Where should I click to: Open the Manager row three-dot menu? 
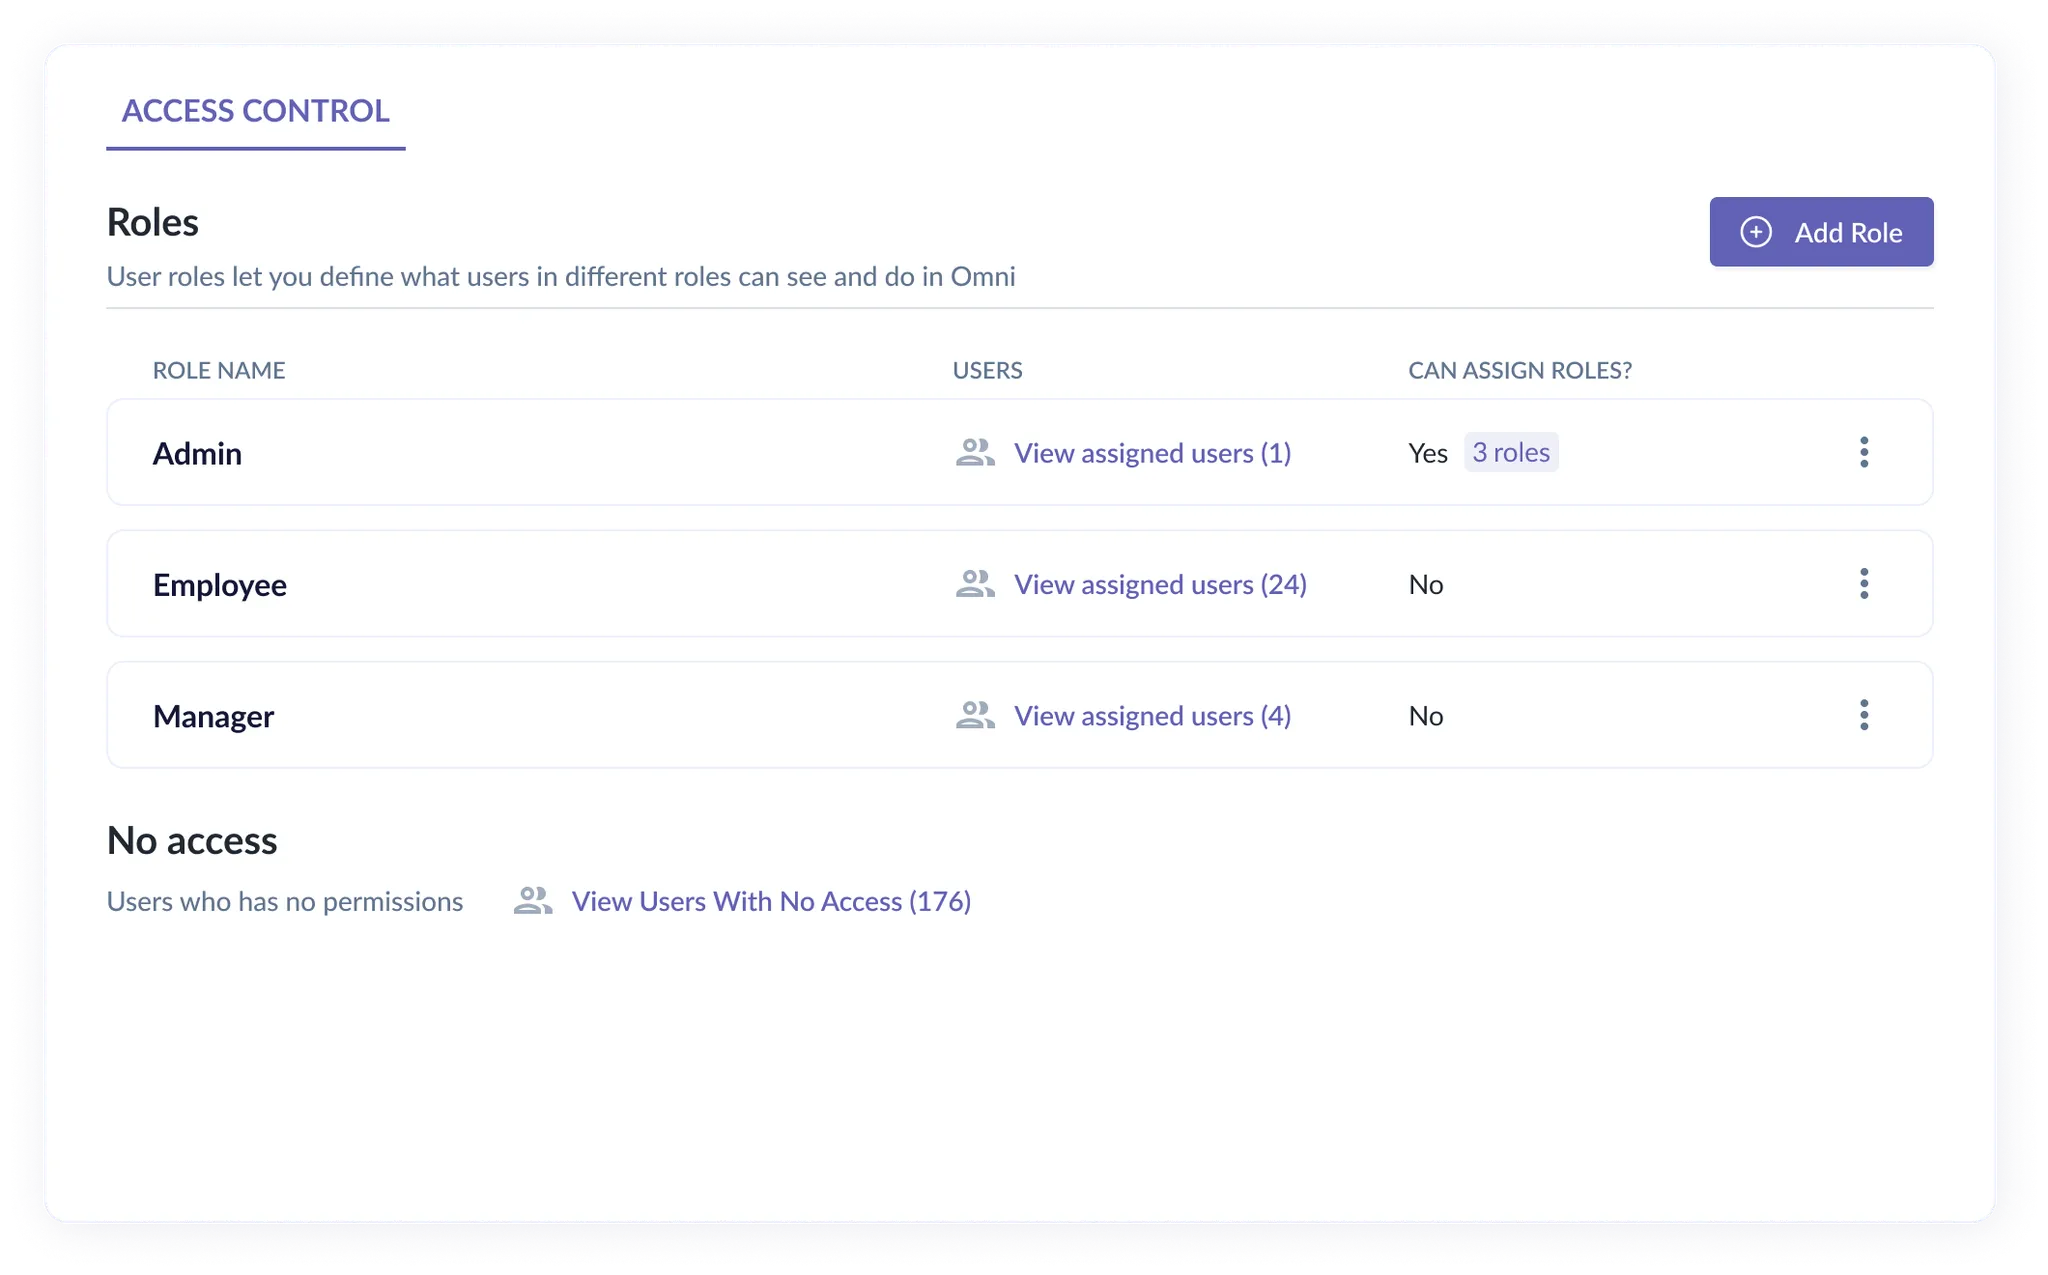(1864, 715)
